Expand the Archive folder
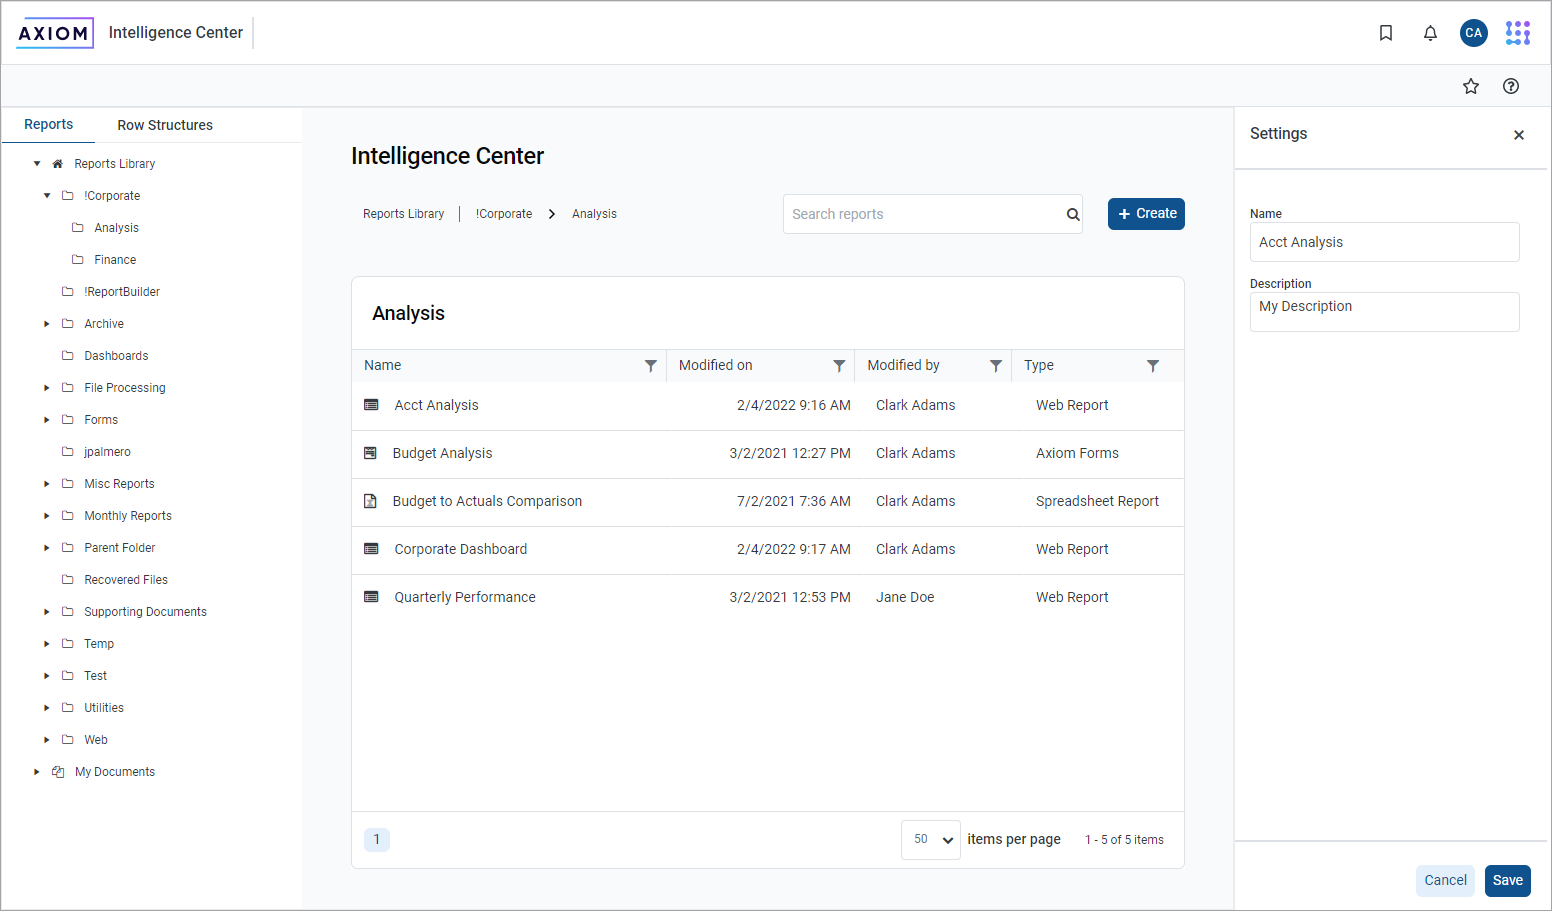The width and height of the screenshot is (1552, 911). point(47,324)
